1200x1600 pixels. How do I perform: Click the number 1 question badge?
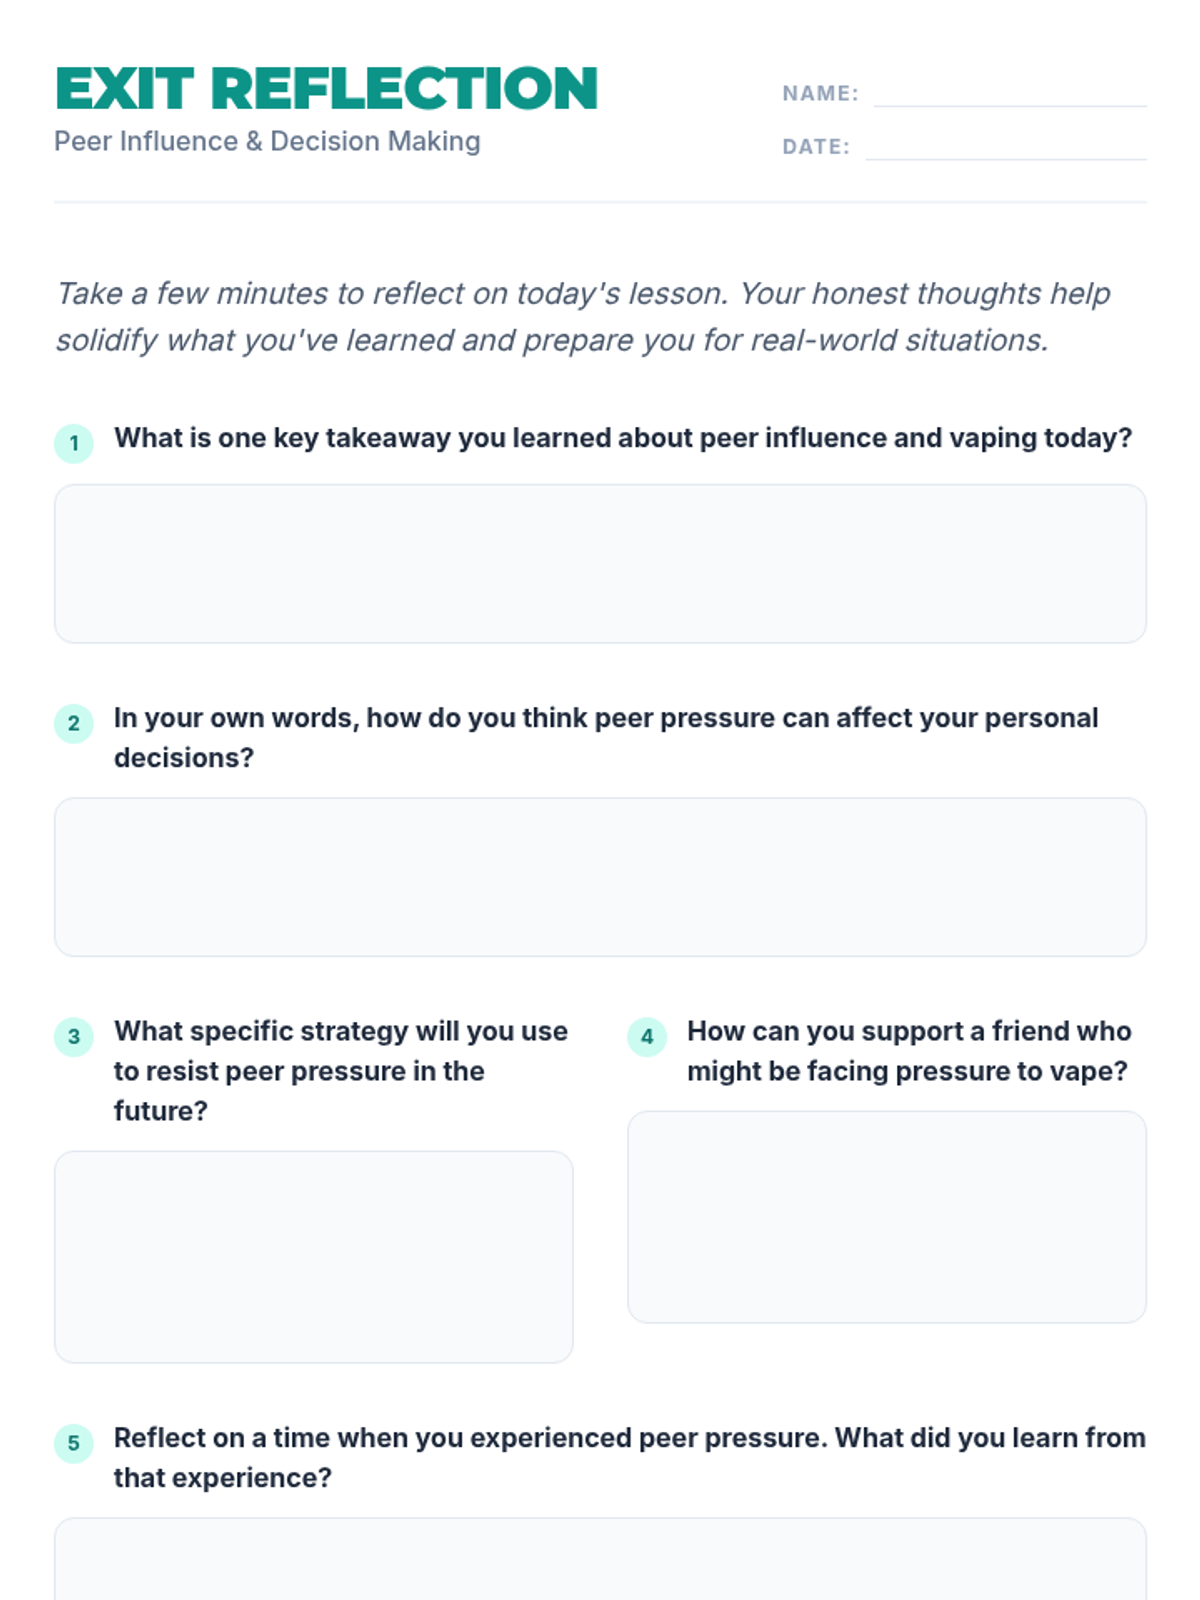pos(74,443)
